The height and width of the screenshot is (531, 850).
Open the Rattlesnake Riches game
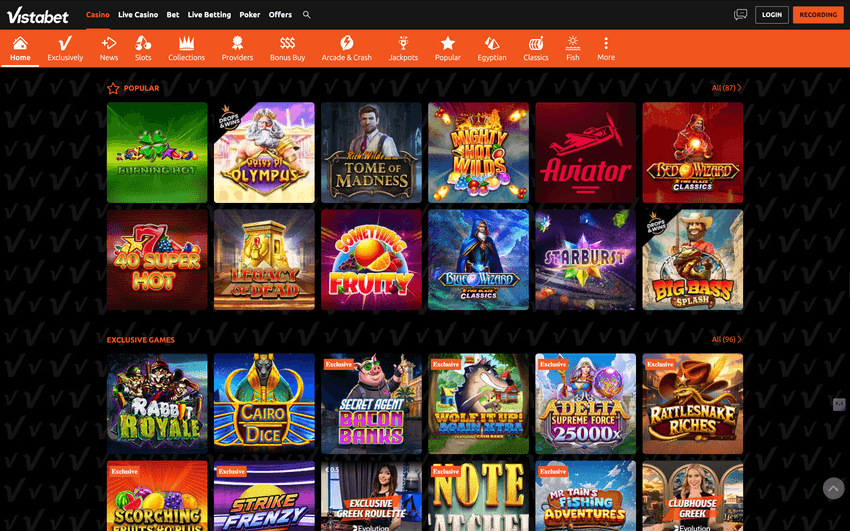click(693, 404)
